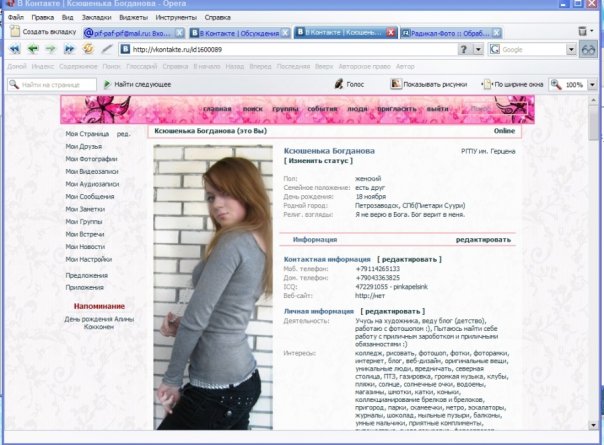
Task: Switch to В Контакте Обсуждения tab
Action: coord(239,33)
